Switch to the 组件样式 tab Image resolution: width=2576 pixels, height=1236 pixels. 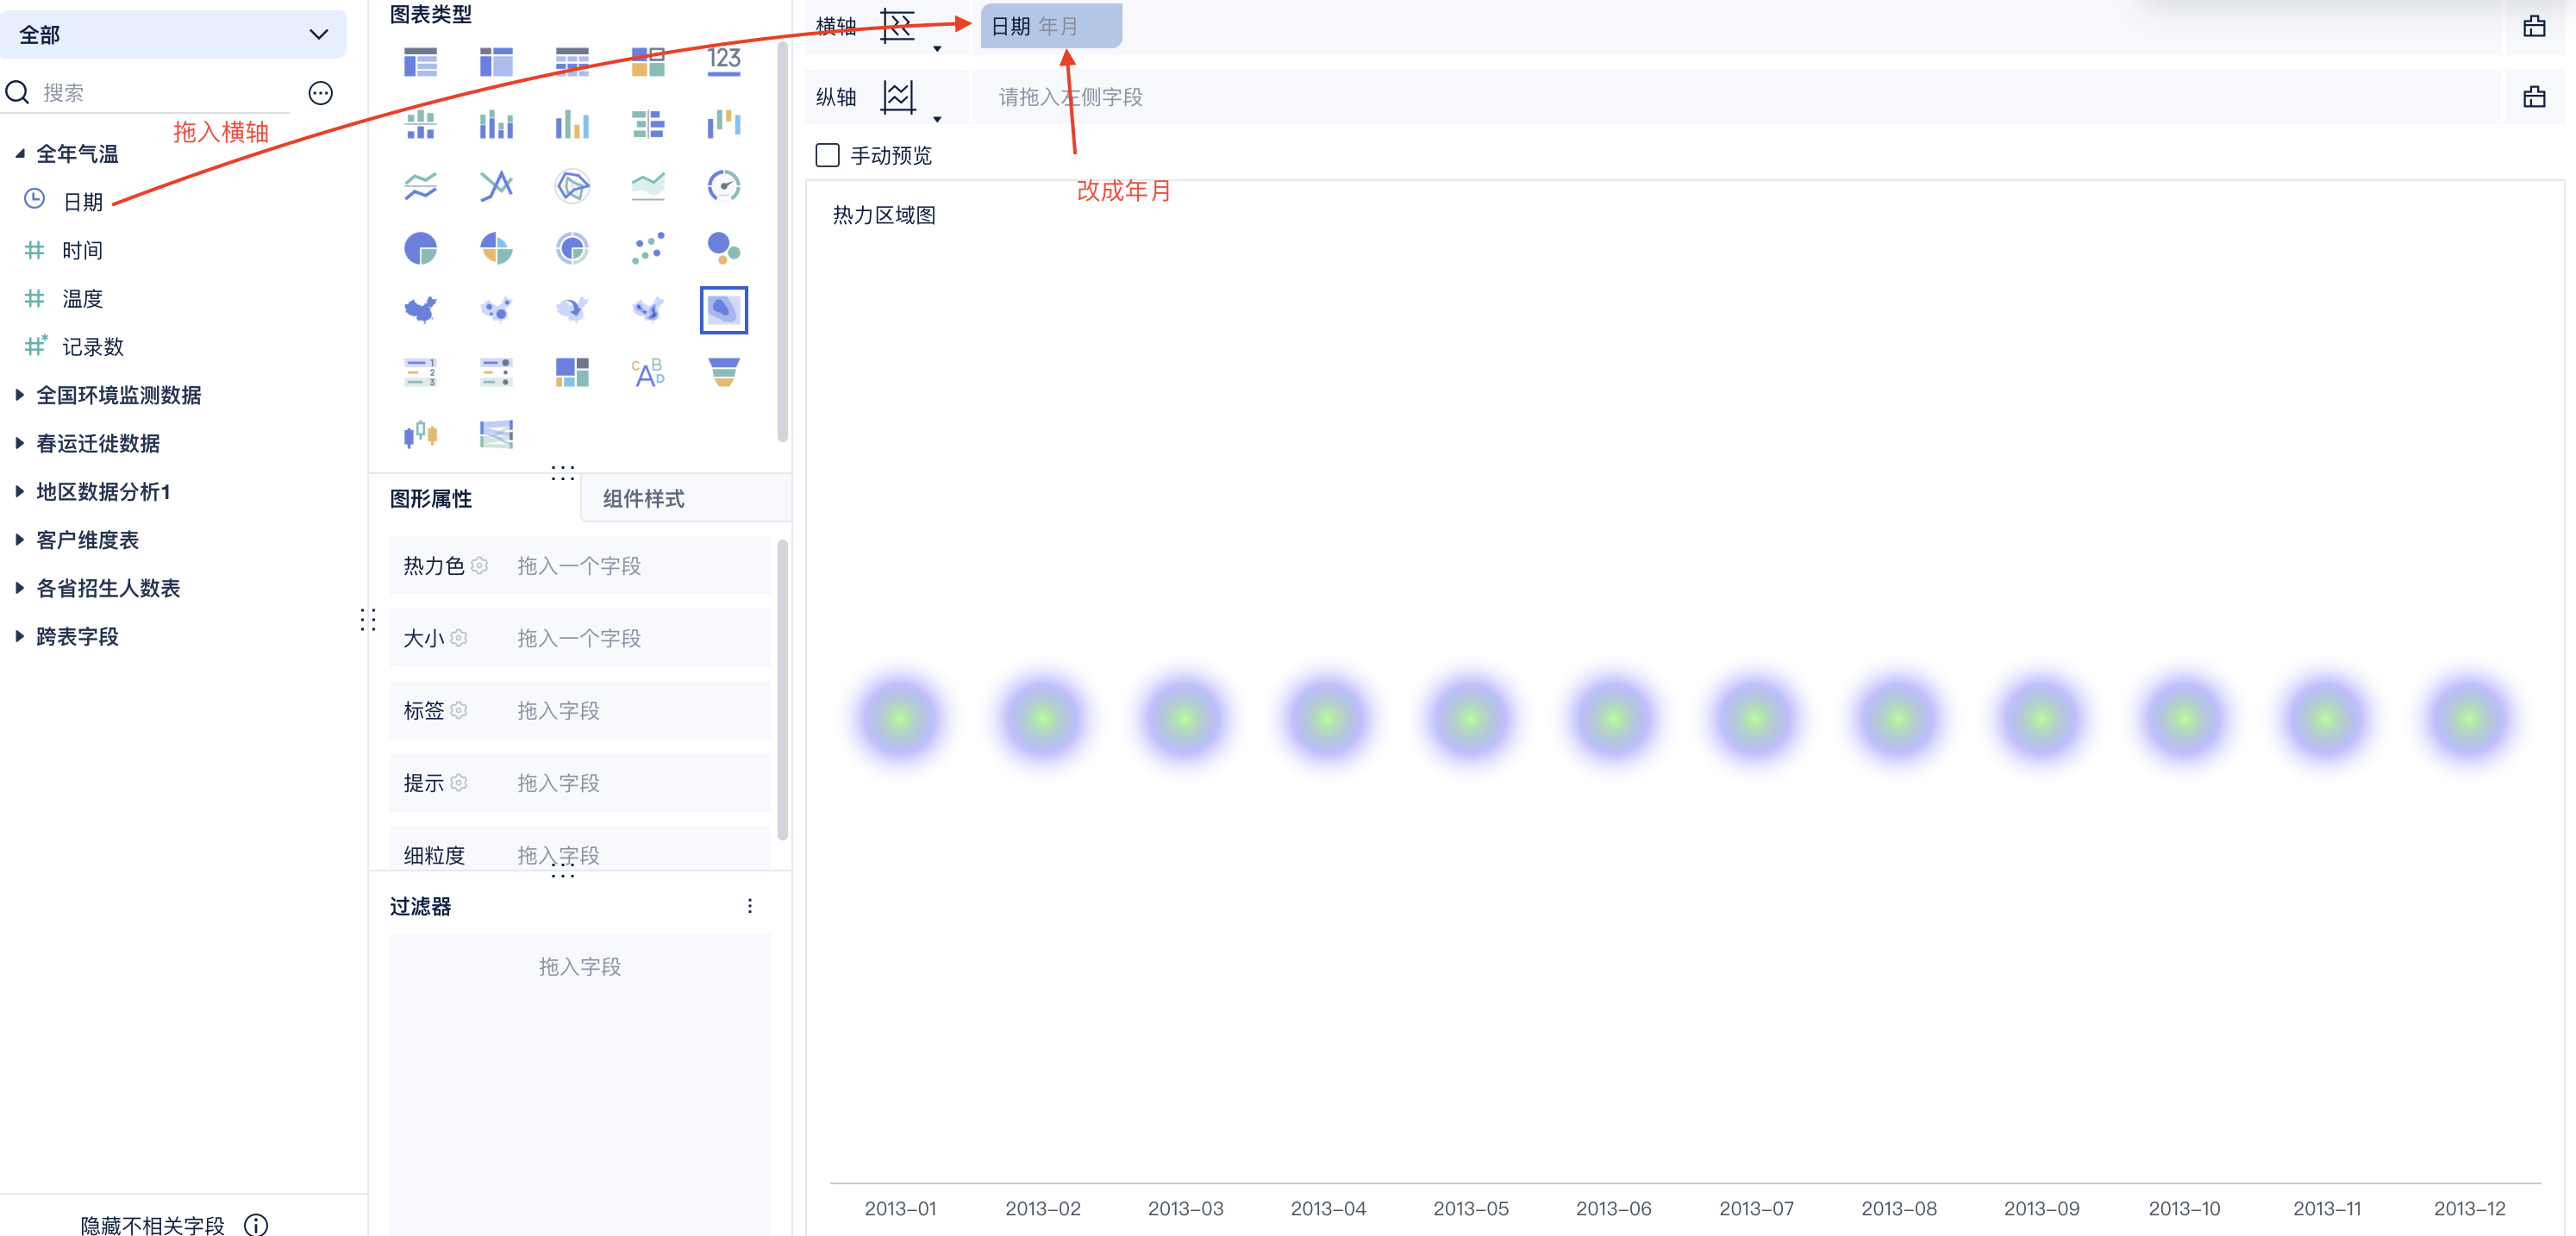(643, 499)
